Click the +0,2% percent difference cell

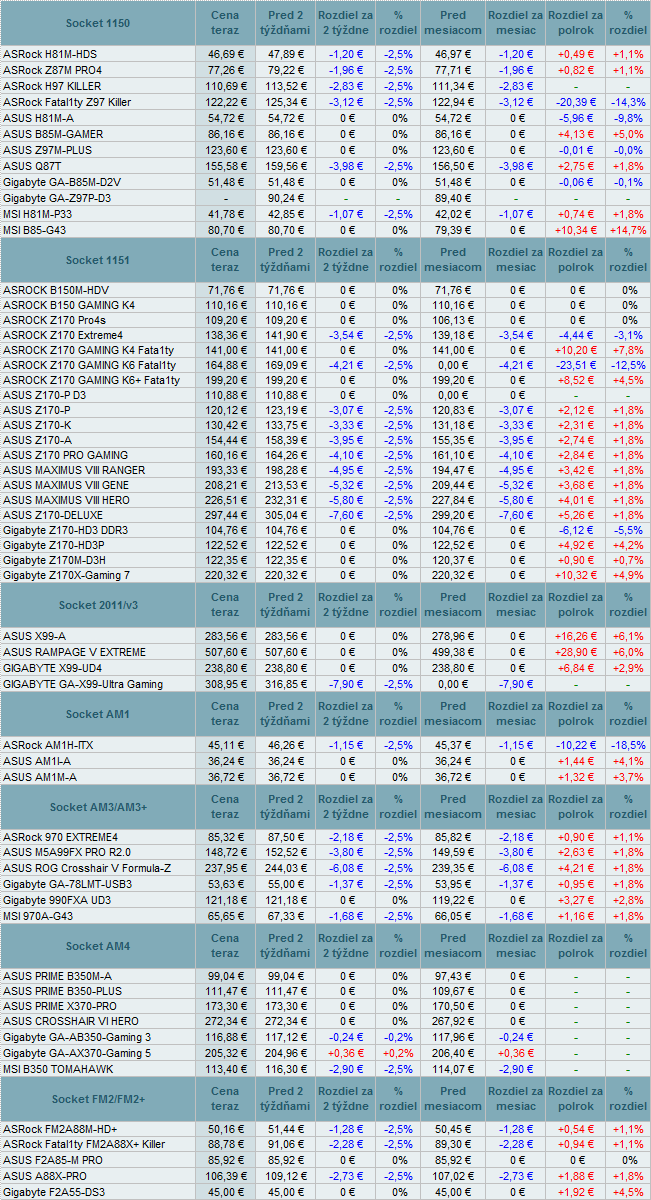click(399, 1052)
